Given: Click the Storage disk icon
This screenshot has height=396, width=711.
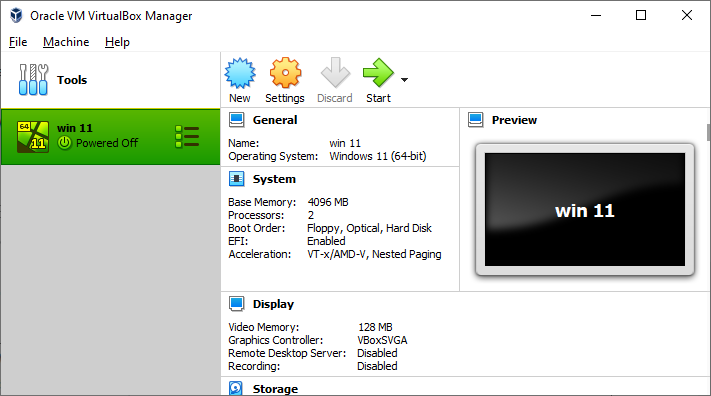Looking at the screenshot, I should click(x=236, y=388).
